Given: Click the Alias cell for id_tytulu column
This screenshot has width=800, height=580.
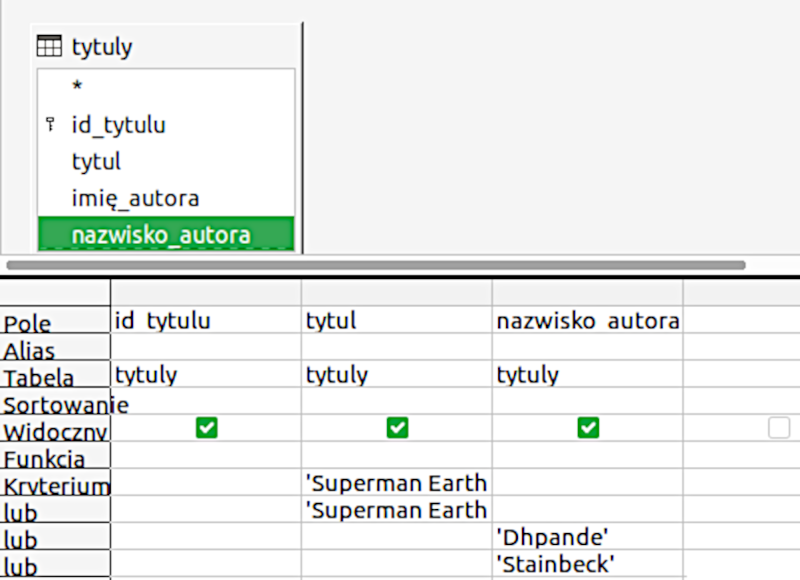Looking at the screenshot, I should (205, 347).
